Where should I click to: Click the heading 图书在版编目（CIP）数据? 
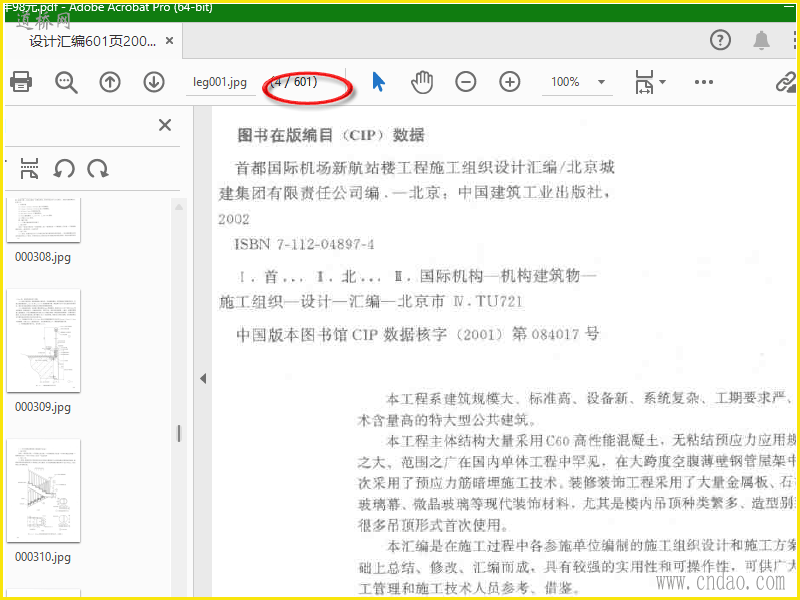pyautogui.click(x=331, y=135)
